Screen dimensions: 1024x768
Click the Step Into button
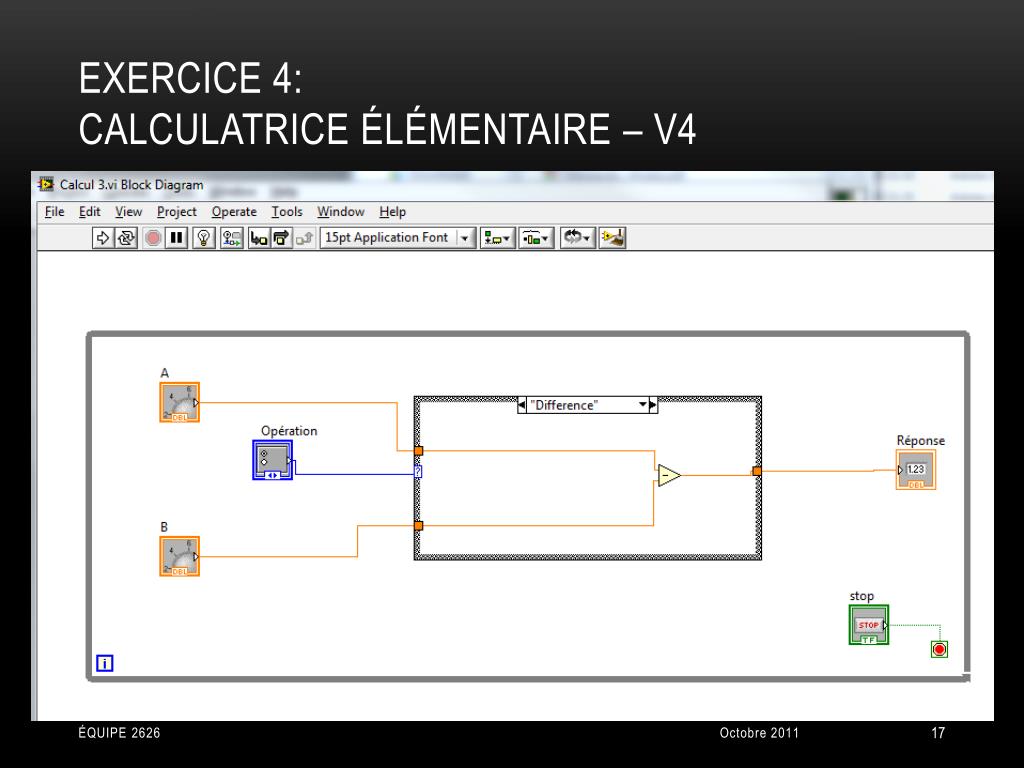[259, 238]
